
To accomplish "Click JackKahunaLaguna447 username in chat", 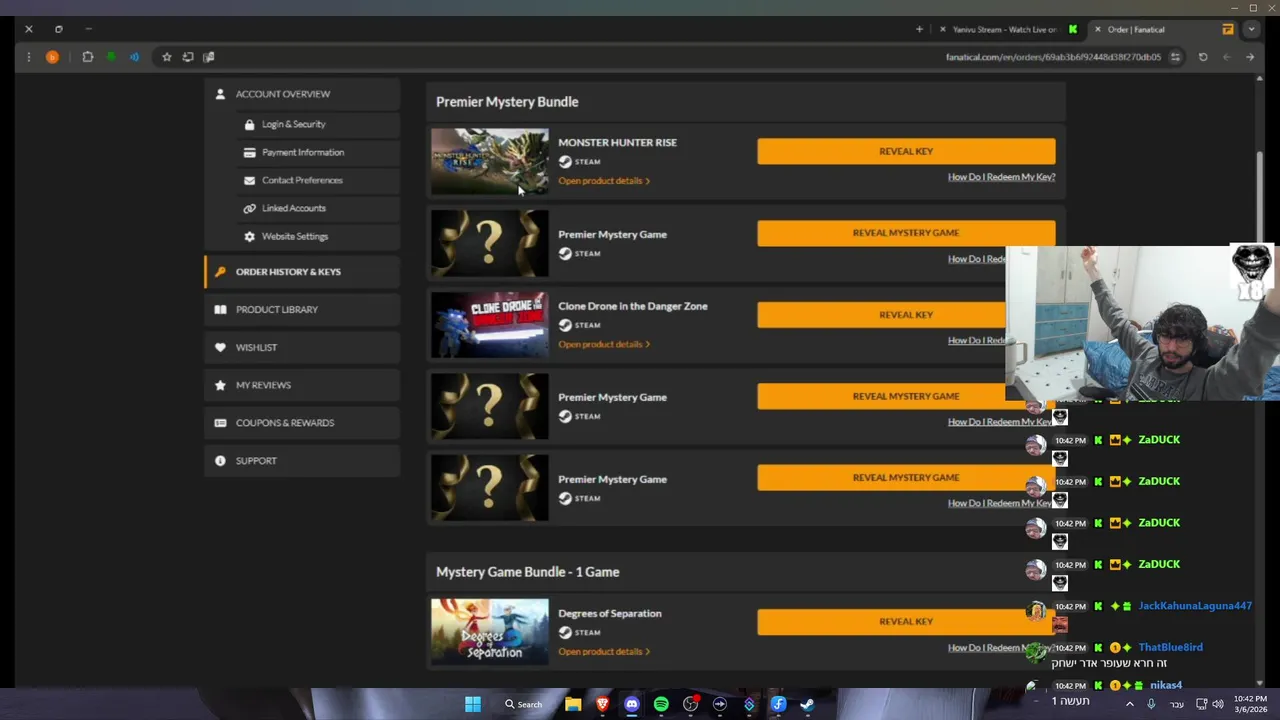I will (x=1195, y=606).
